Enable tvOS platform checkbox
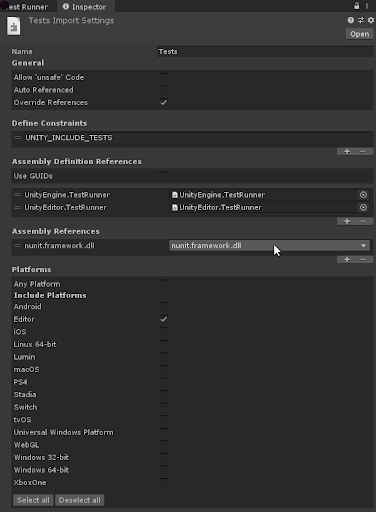376x512 pixels. pyautogui.click(x=164, y=420)
